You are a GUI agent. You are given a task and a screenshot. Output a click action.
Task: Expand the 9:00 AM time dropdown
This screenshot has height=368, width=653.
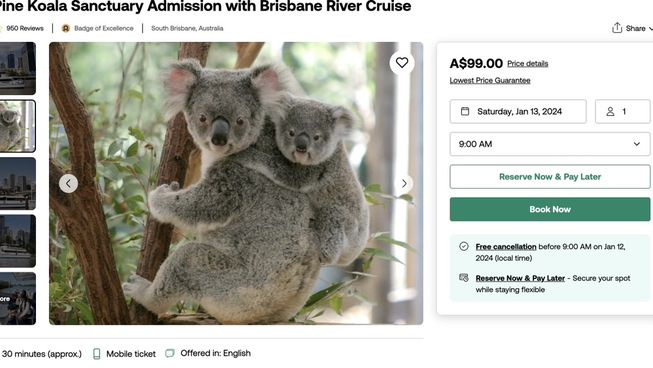(x=550, y=144)
